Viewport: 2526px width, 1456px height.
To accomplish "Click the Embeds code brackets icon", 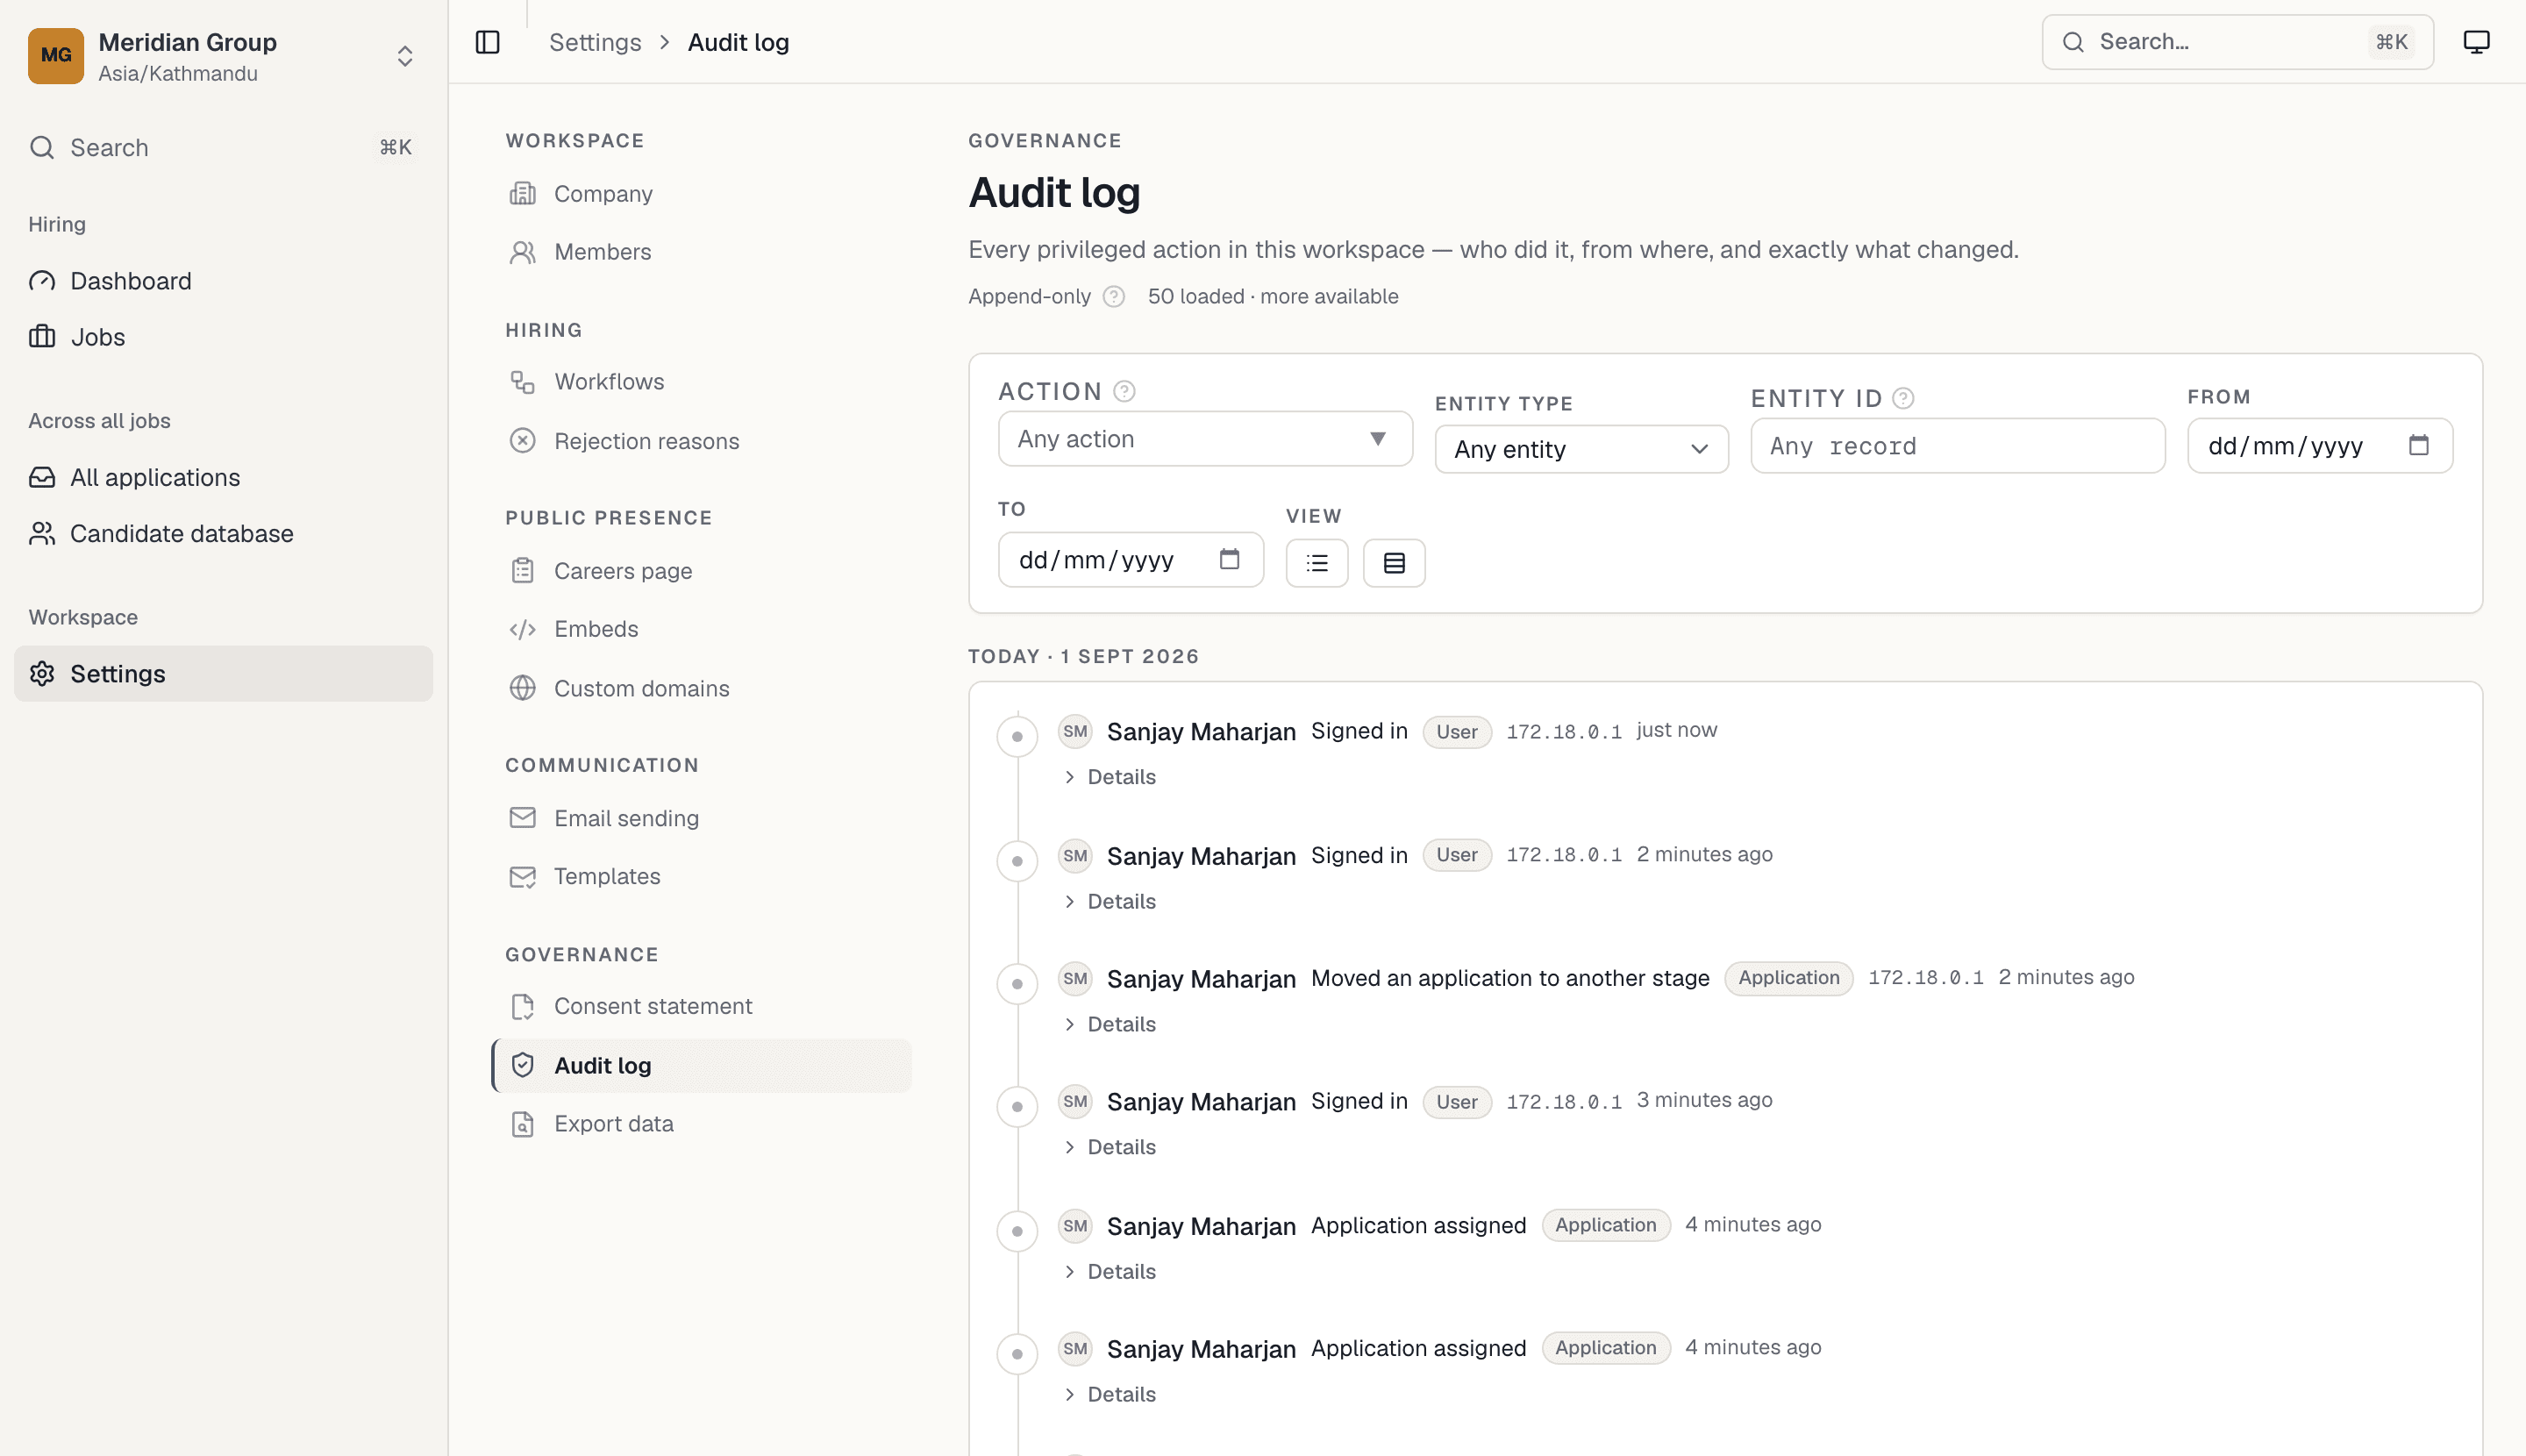I will [x=522, y=629].
